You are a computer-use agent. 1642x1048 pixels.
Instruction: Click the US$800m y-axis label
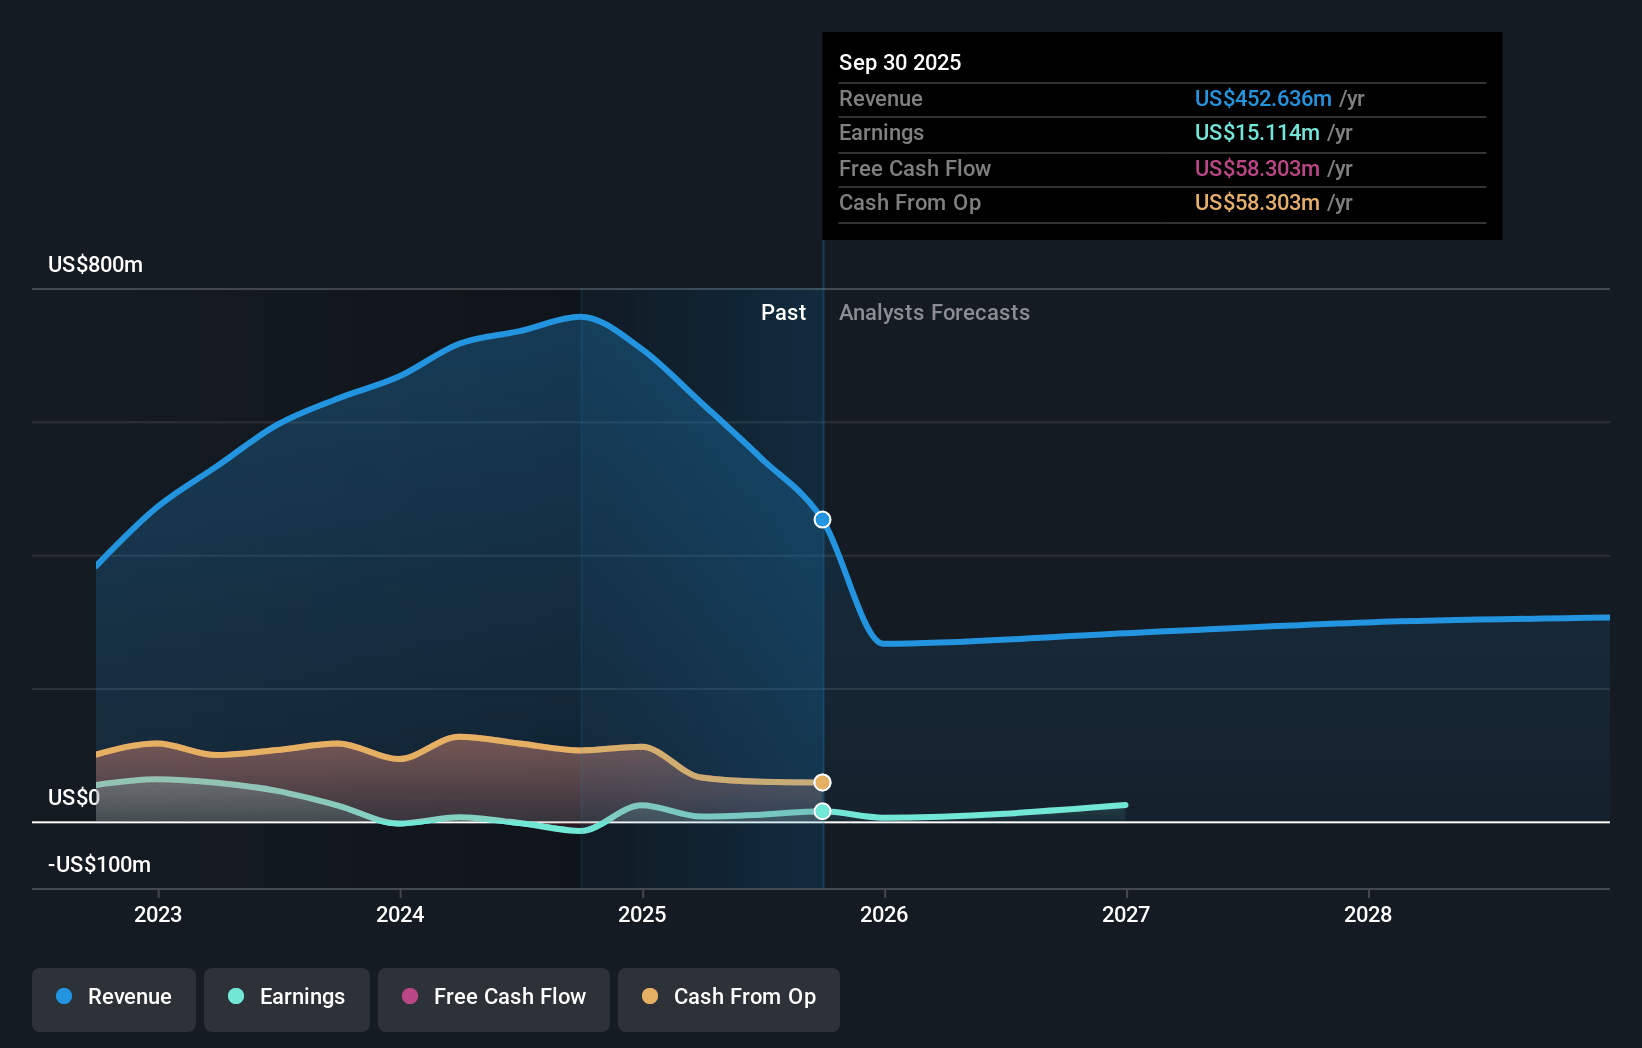tap(96, 265)
